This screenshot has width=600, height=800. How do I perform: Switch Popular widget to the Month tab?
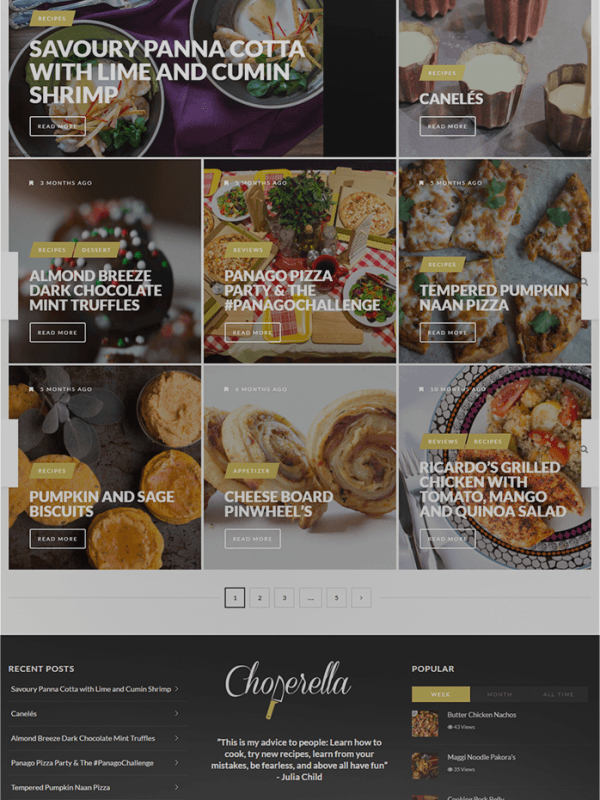click(x=499, y=694)
